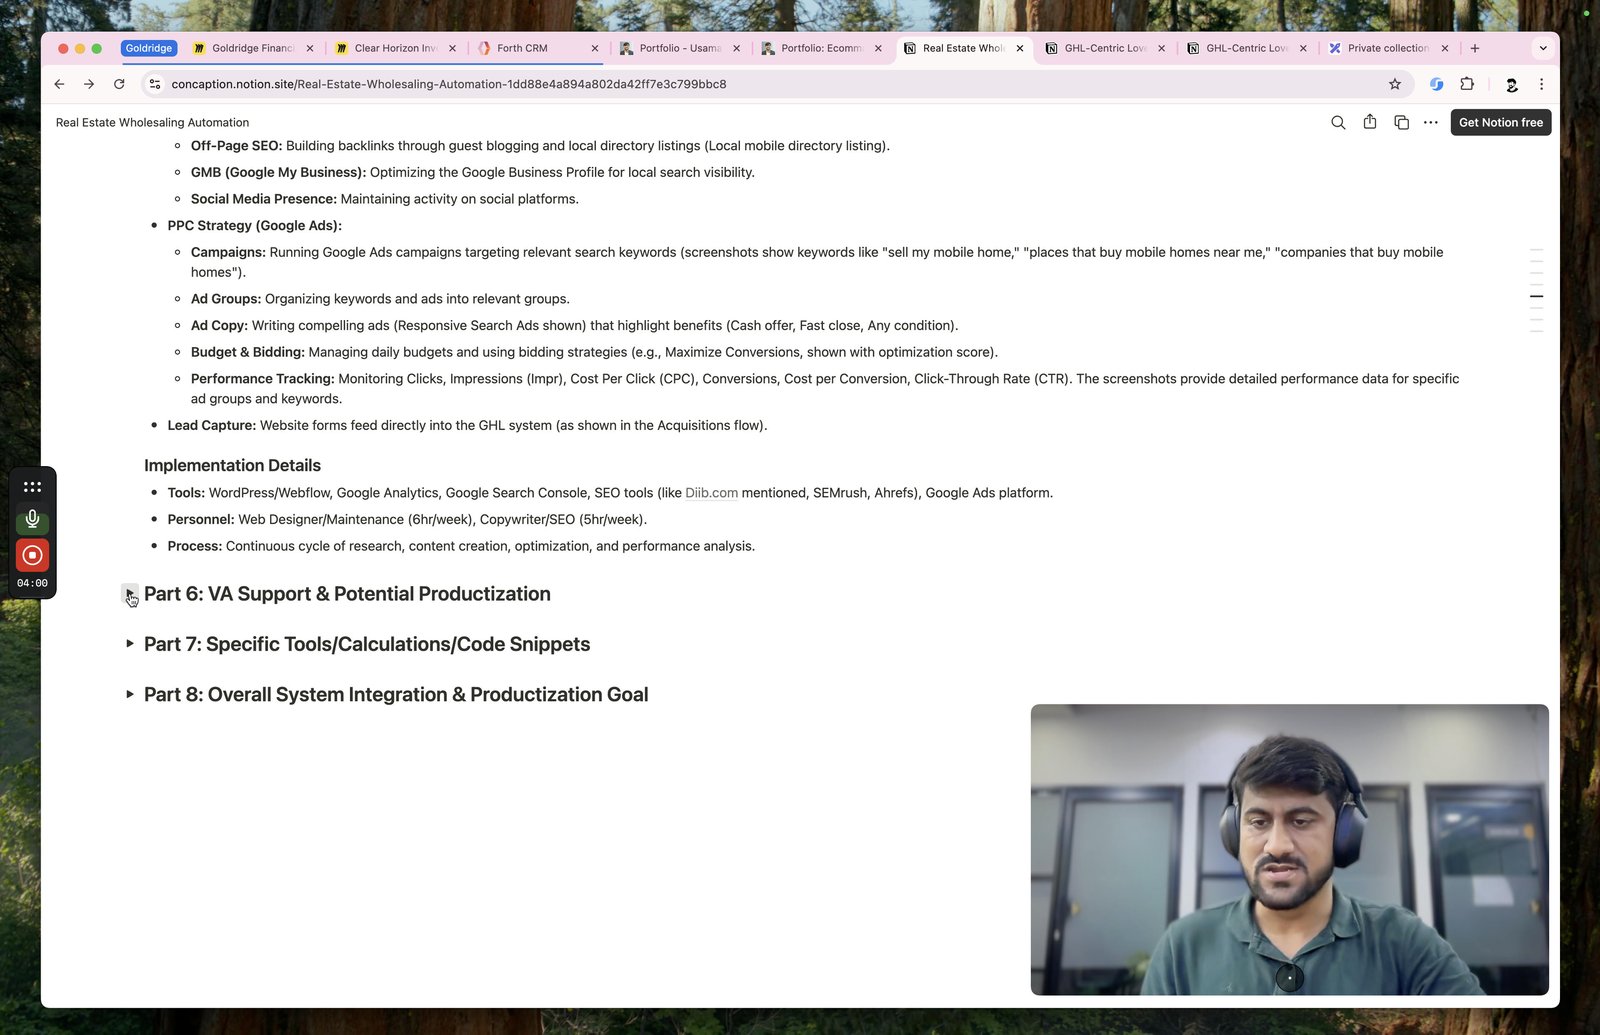Open the browser profile avatar

[1511, 84]
